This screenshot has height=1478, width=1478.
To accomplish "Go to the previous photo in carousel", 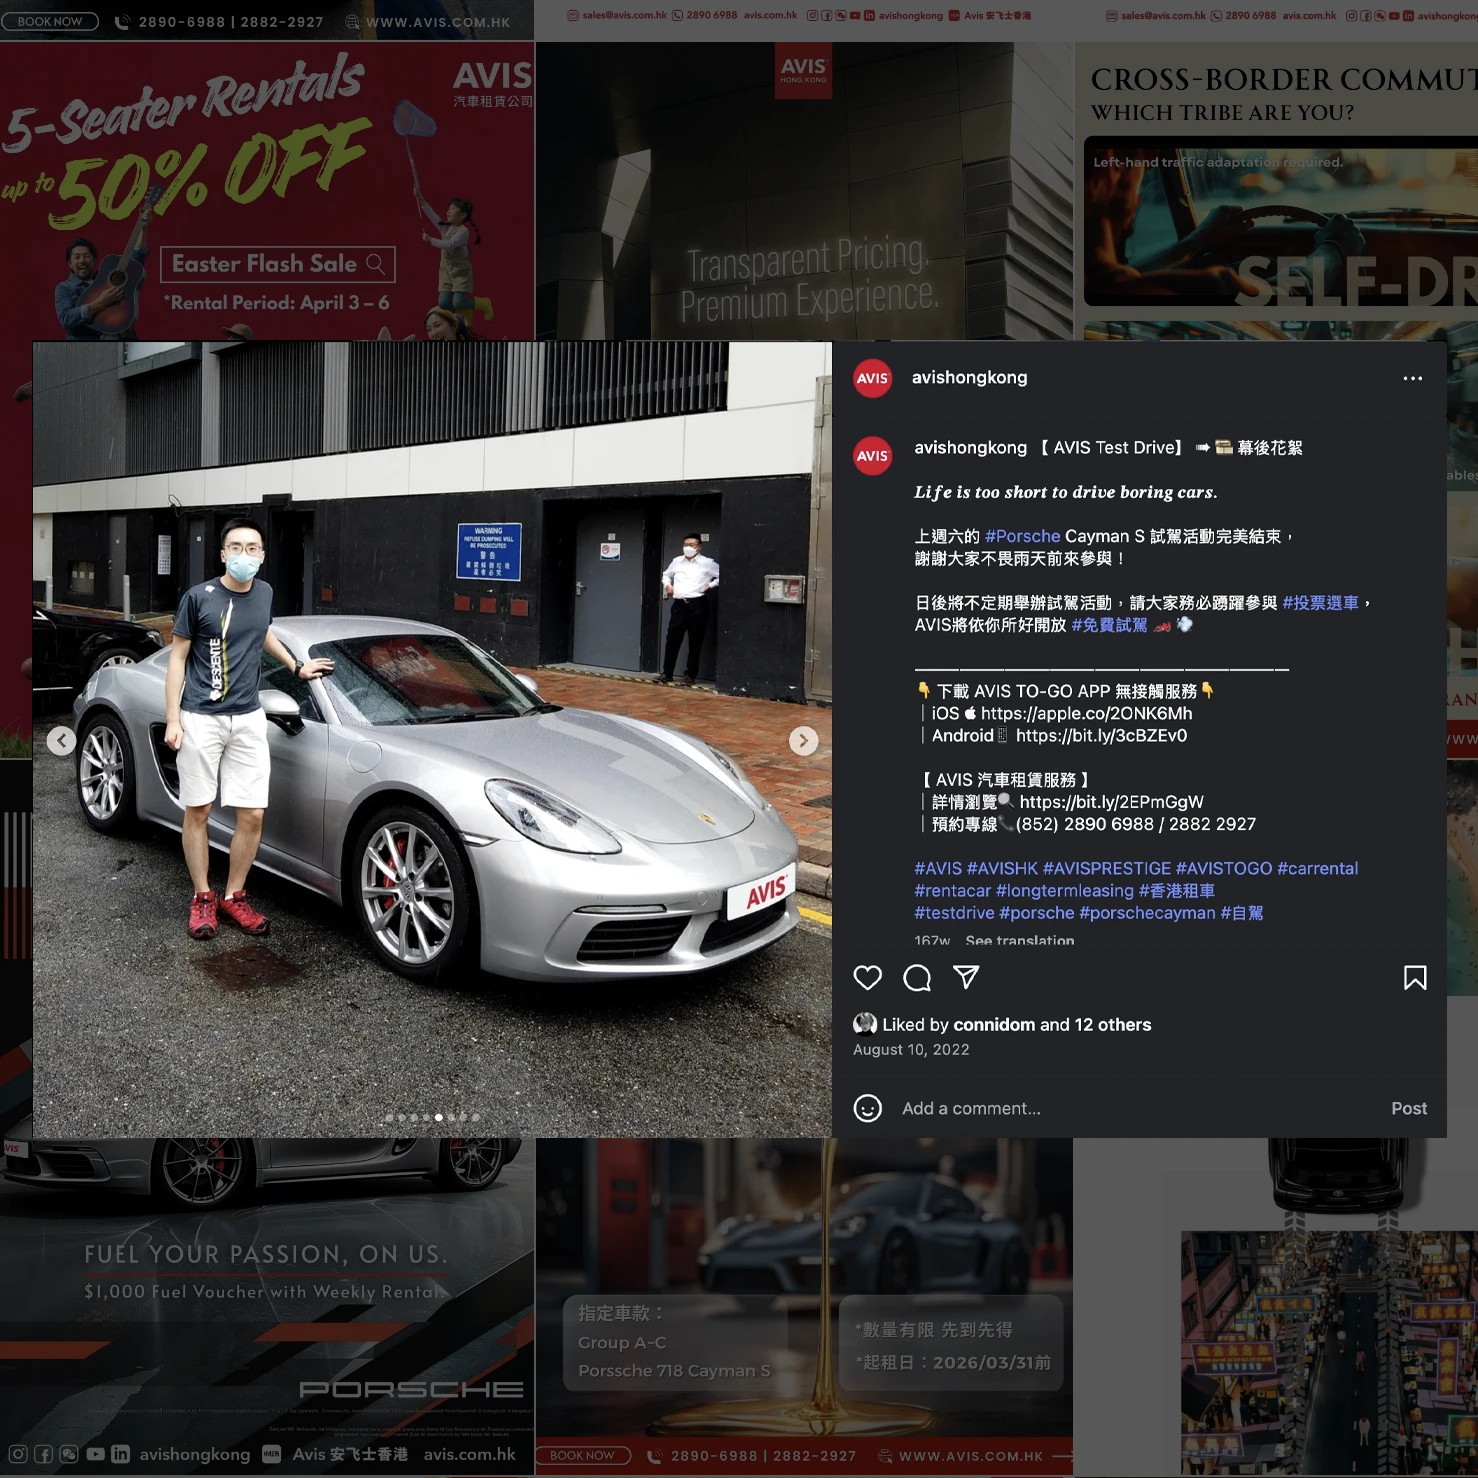I will [61, 740].
